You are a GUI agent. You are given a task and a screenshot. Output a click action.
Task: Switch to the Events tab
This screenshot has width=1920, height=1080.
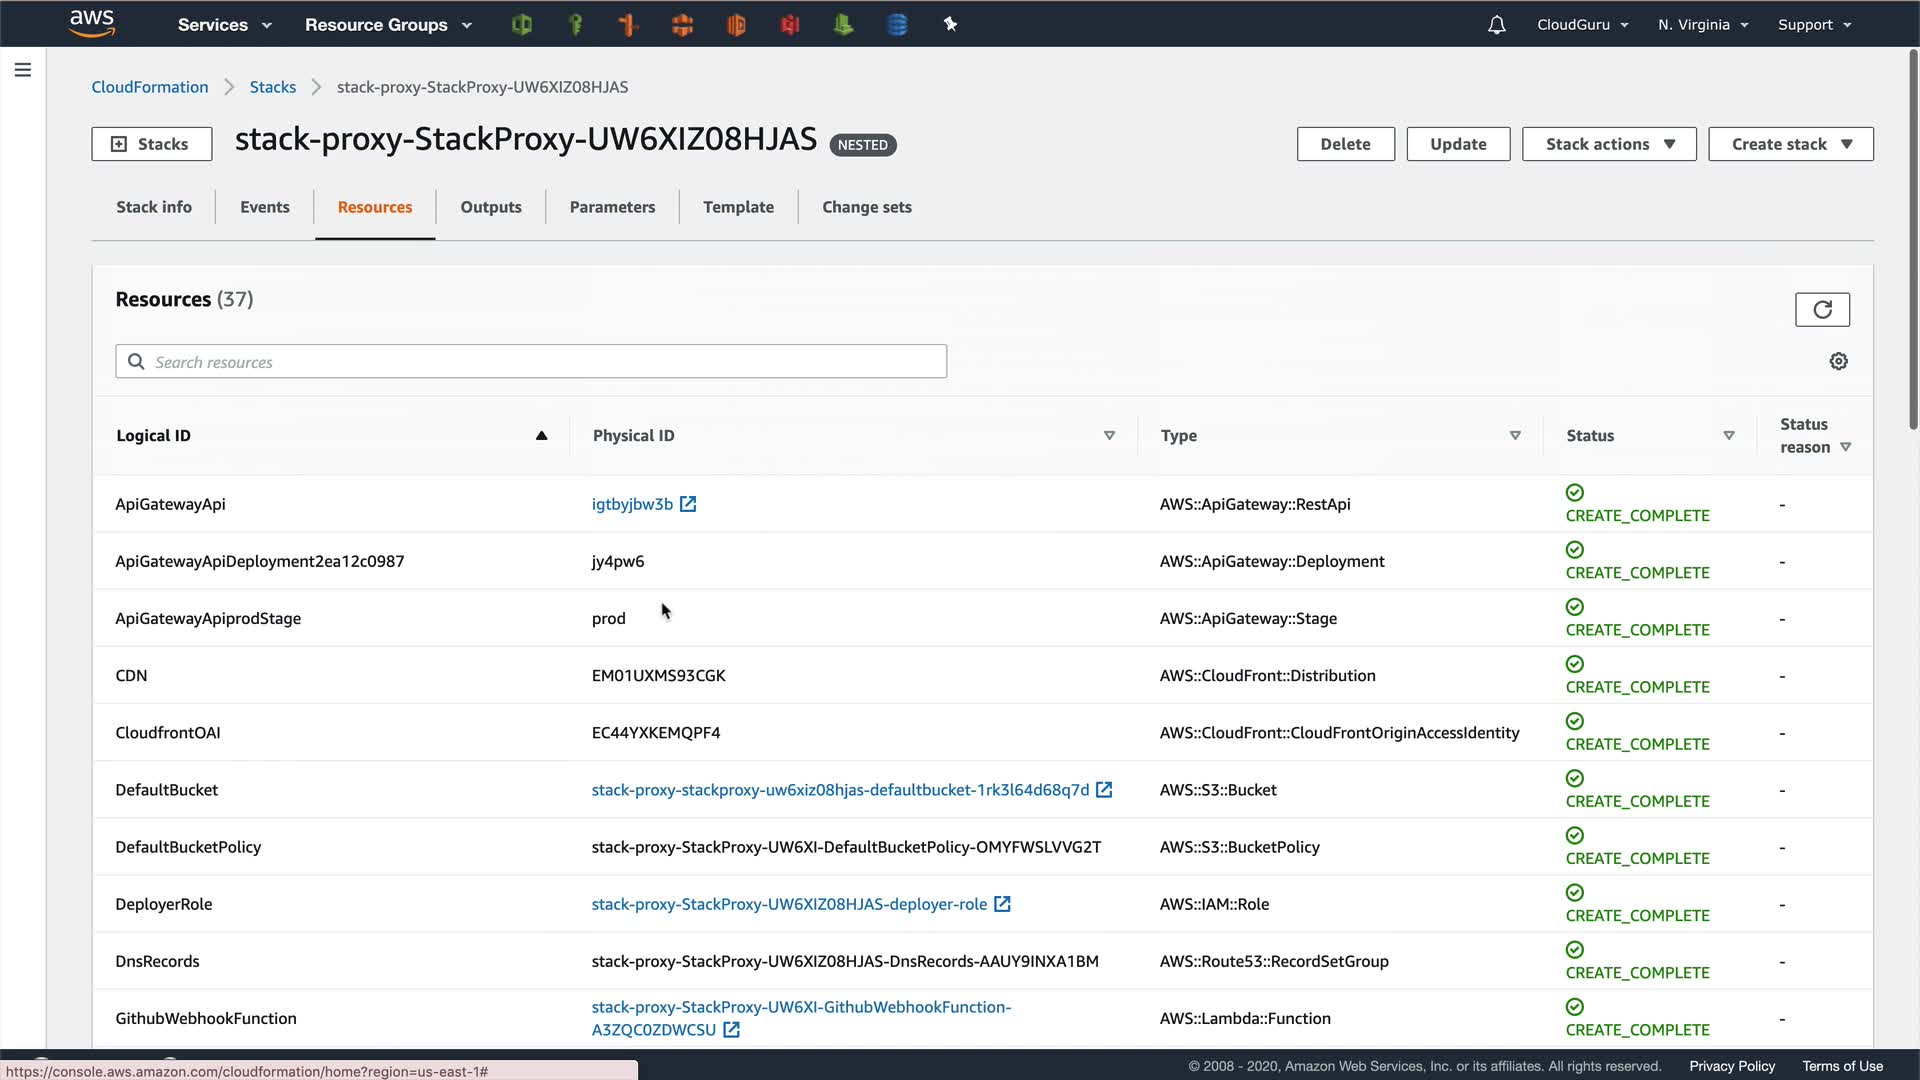pos(264,207)
